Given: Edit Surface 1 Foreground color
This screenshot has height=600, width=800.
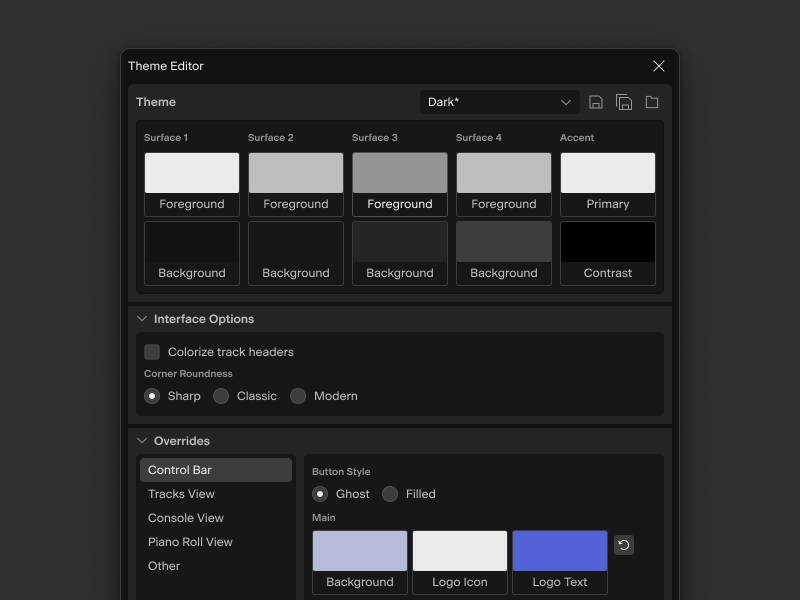Looking at the screenshot, I should click(192, 184).
